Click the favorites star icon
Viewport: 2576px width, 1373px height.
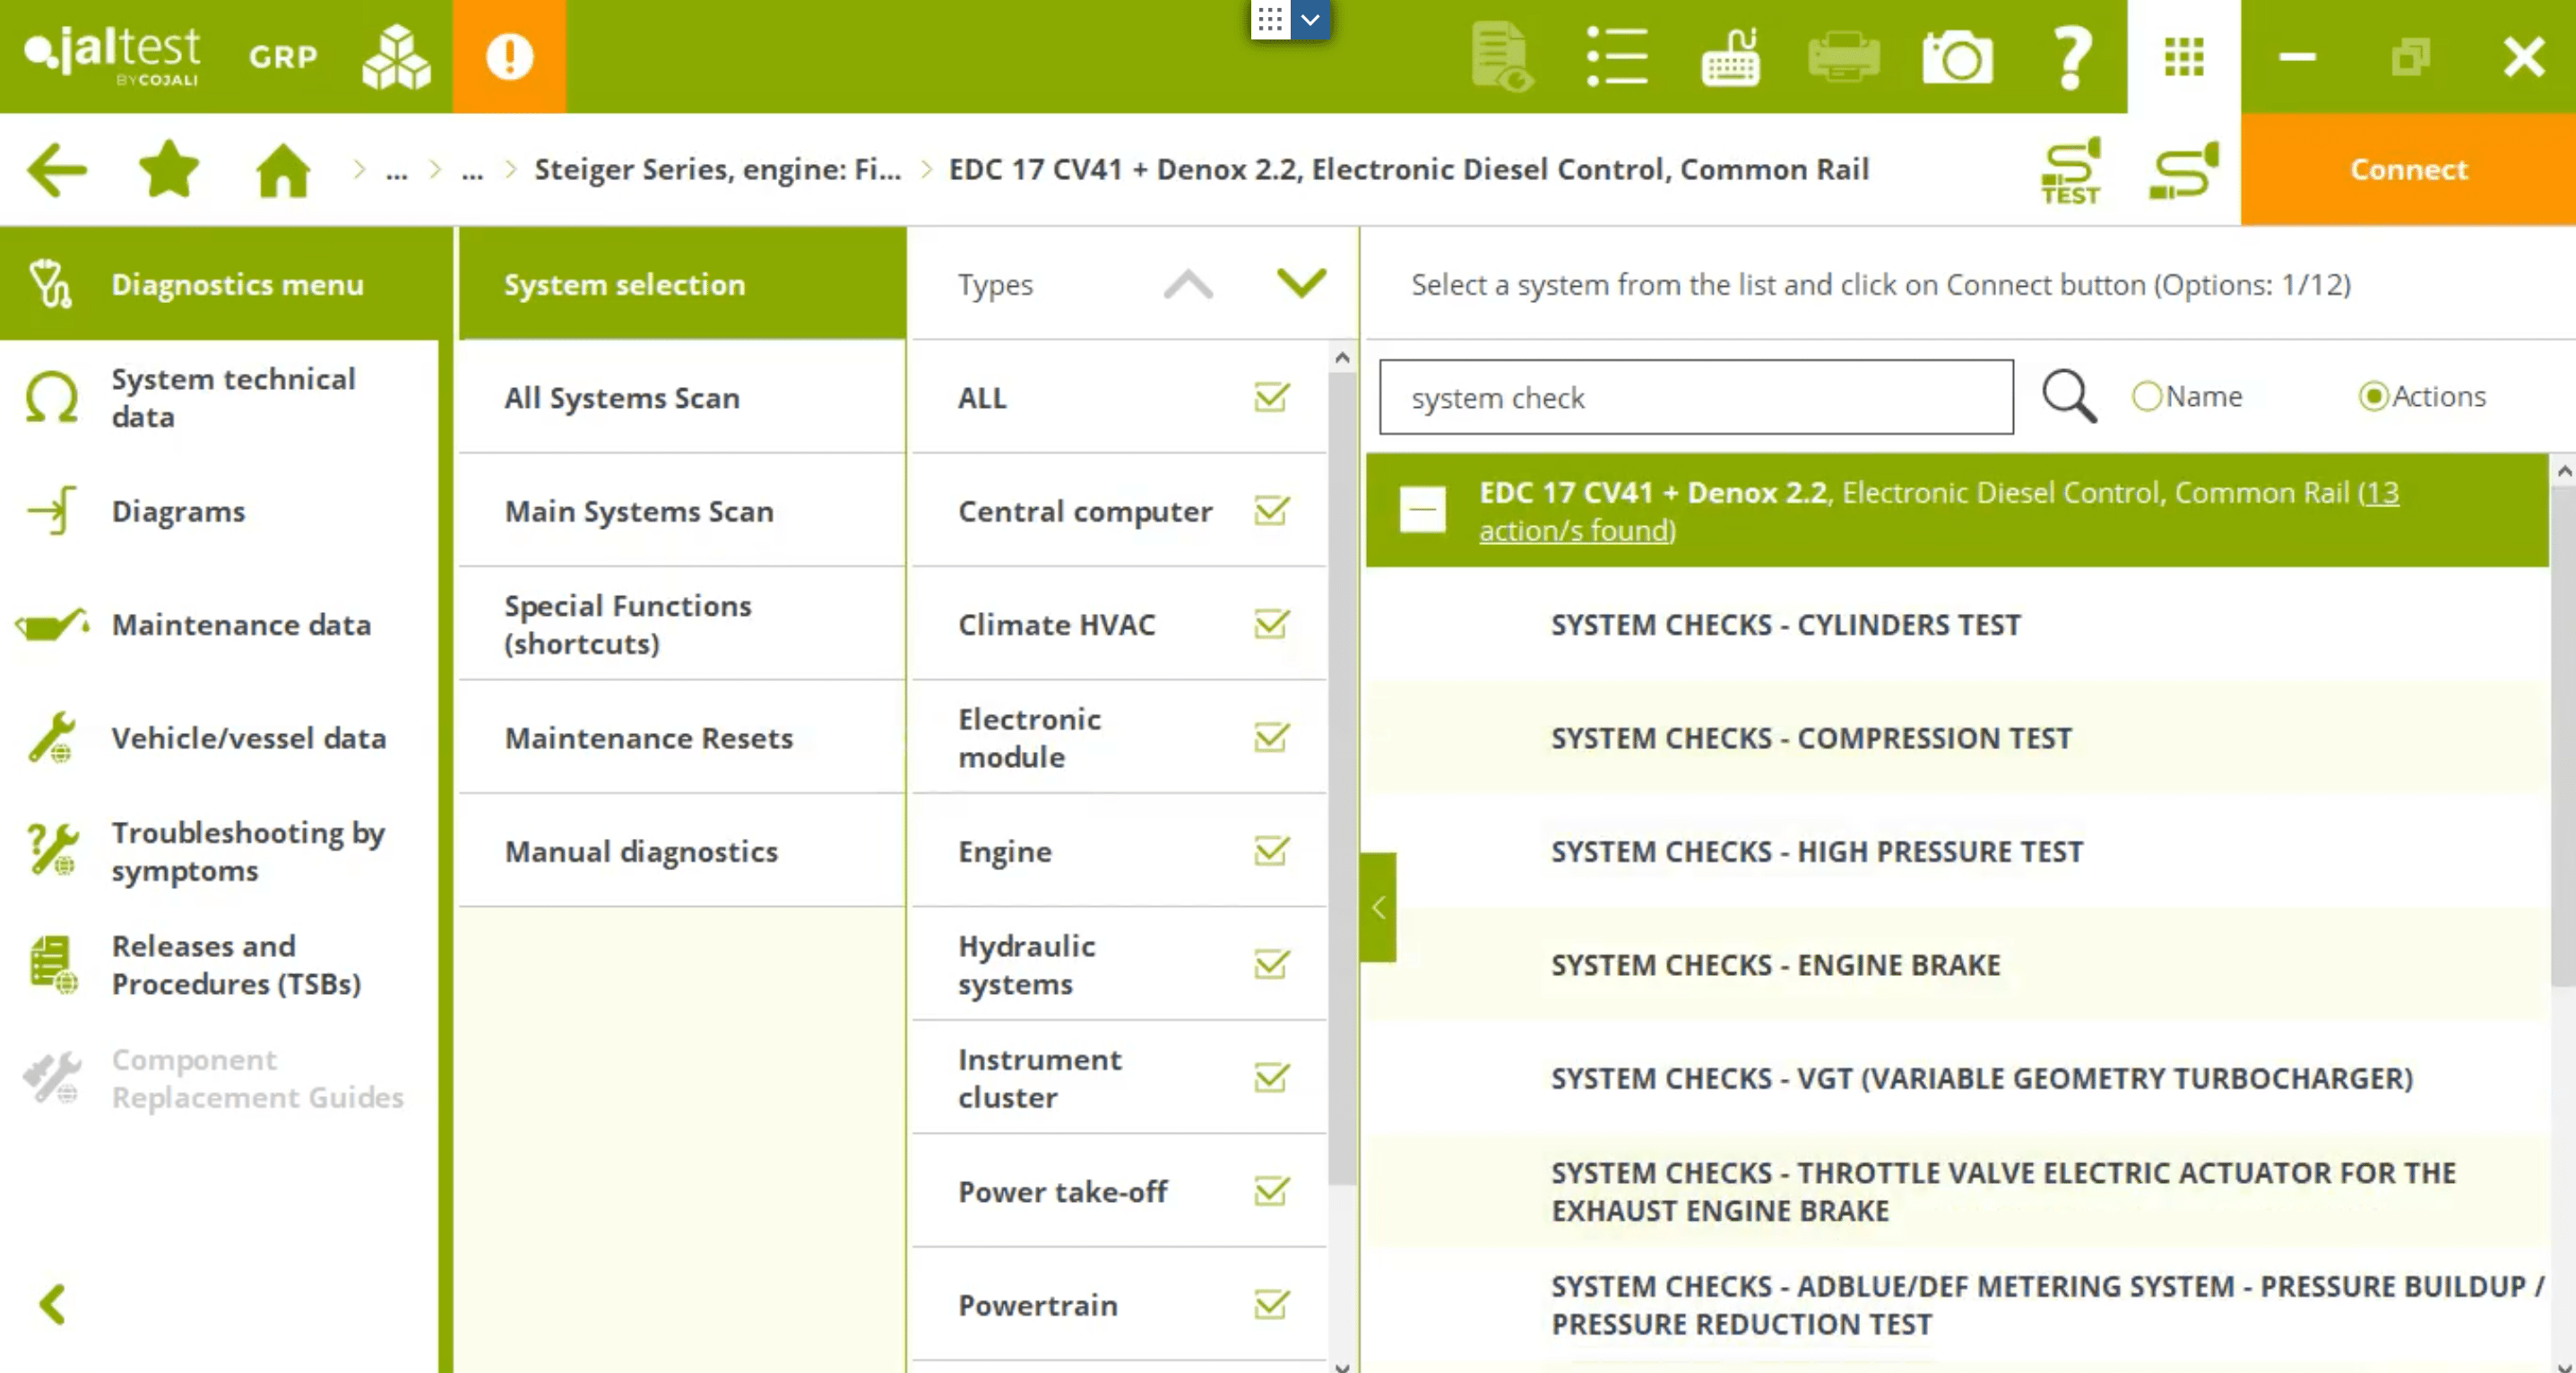[168, 170]
